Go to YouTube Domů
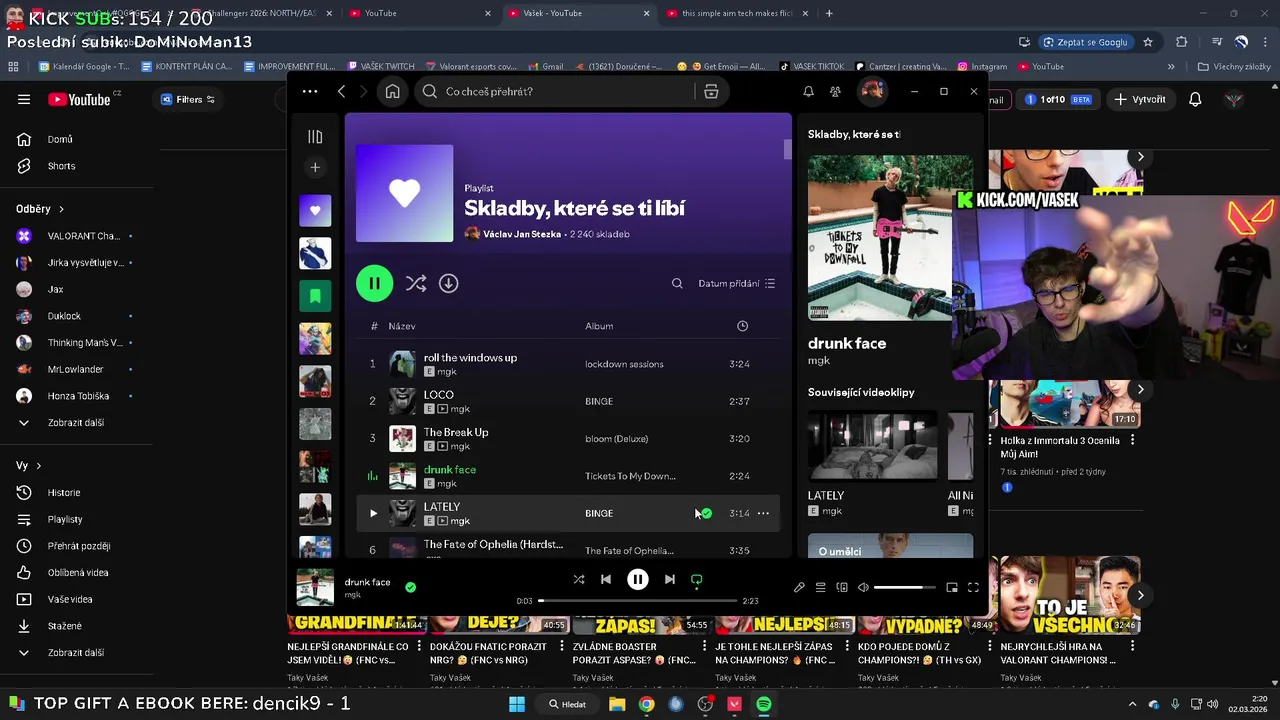Viewport: 1280px width, 720px height. (60, 139)
